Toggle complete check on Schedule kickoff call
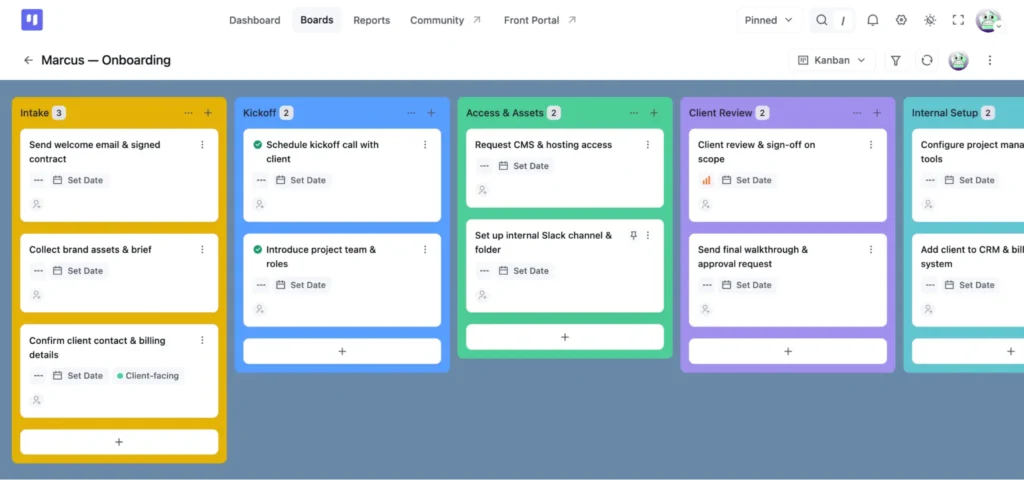 click(x=258, y=144)
